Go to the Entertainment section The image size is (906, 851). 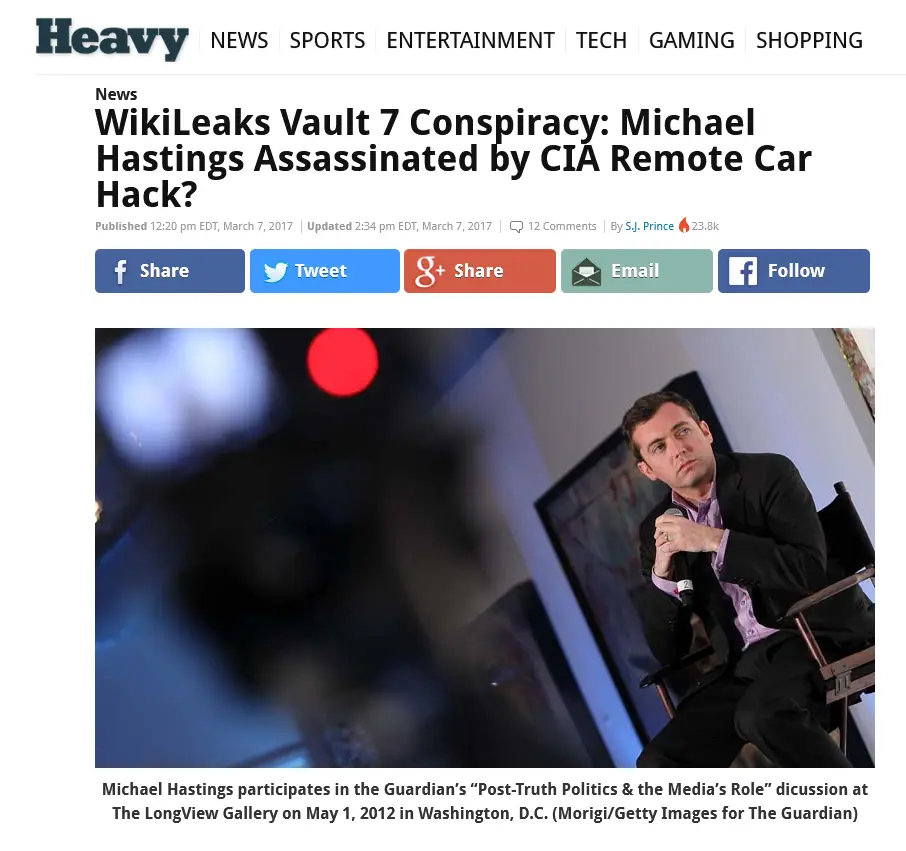tap(470, 40)
